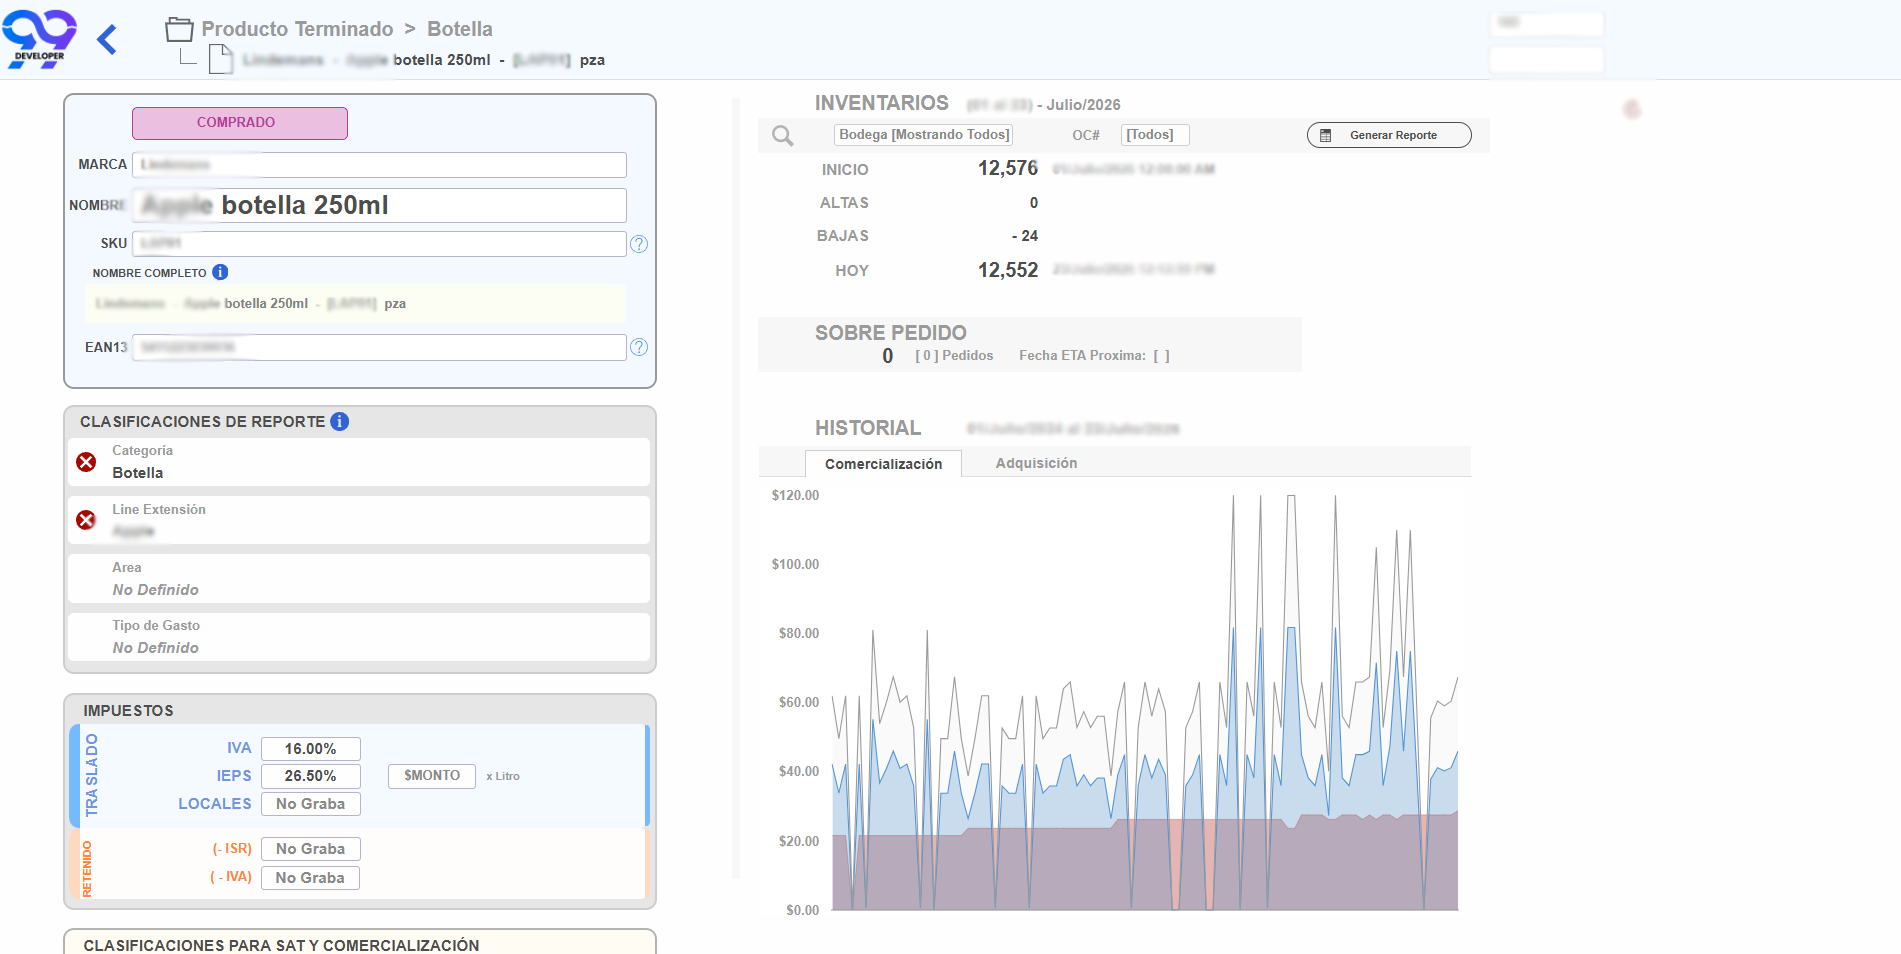Image resolution: width=1901 pixels, height=954 pixels.
Task: Set the LOCALES tax No Graba value
Action: tap(310, 804)
